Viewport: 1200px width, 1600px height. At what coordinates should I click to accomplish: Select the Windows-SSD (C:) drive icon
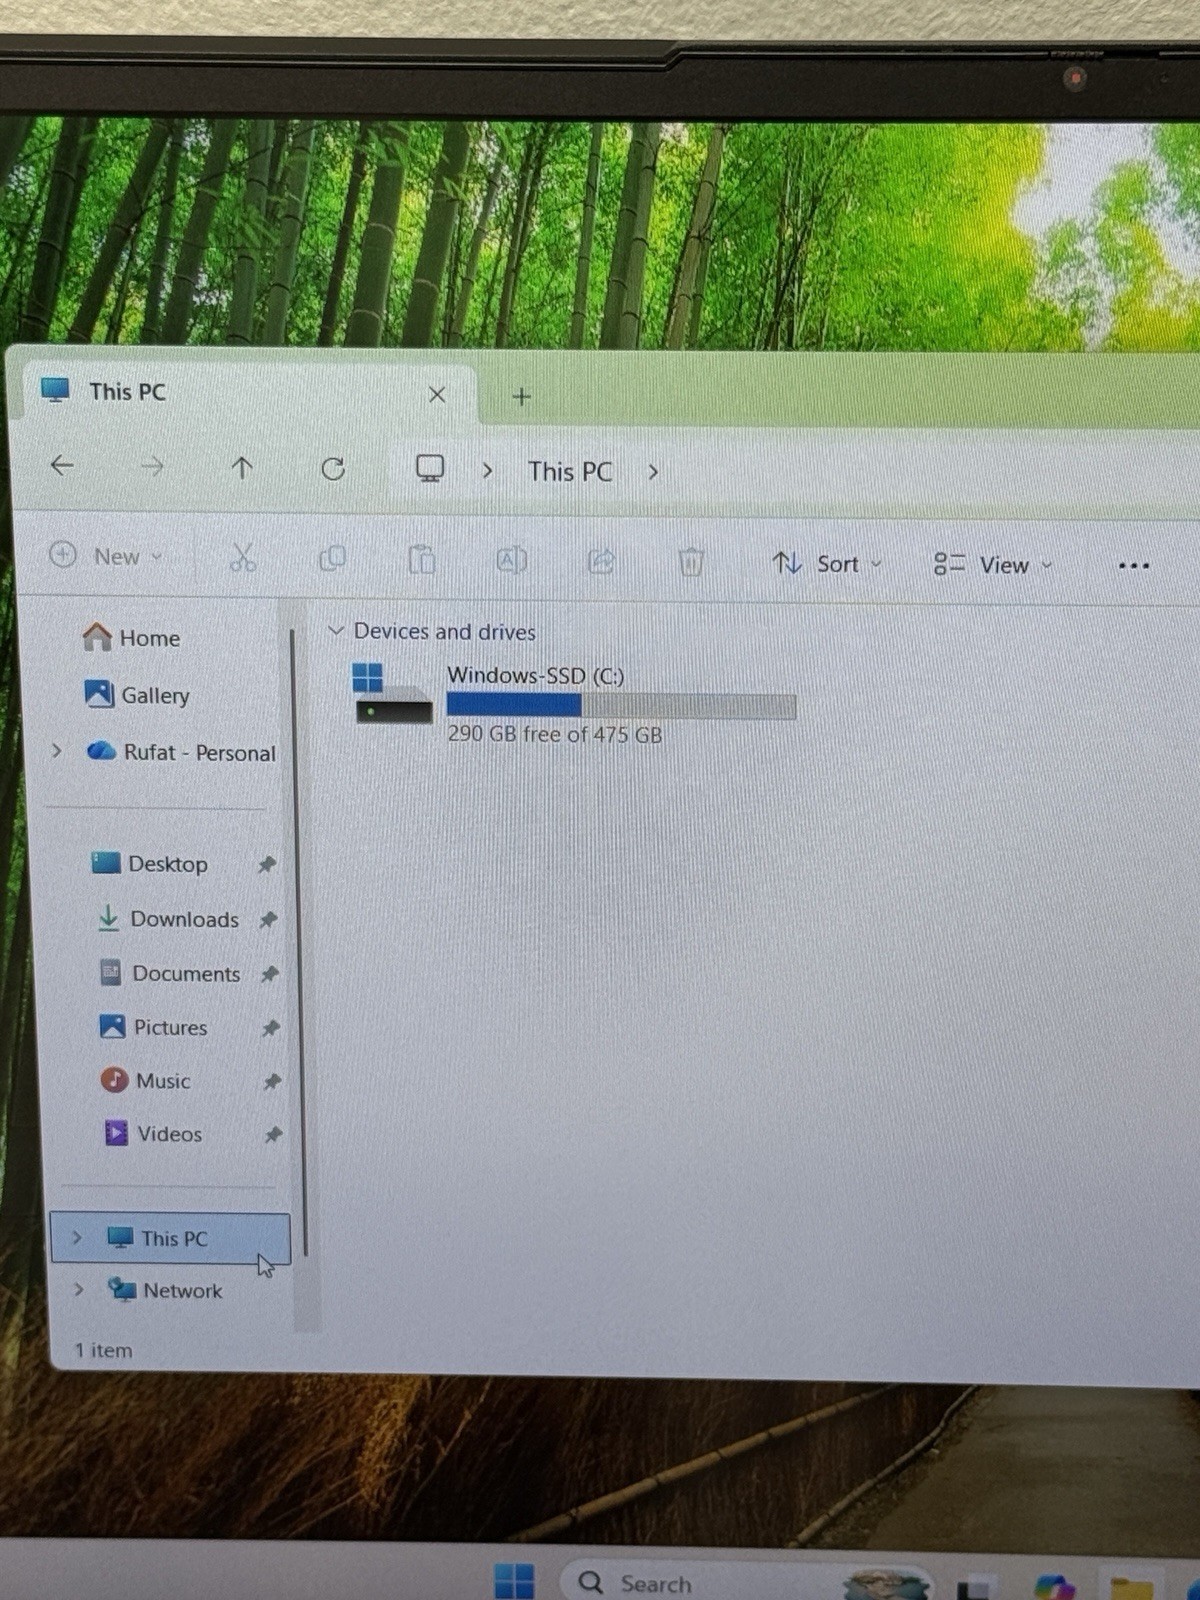coord(392,693)
